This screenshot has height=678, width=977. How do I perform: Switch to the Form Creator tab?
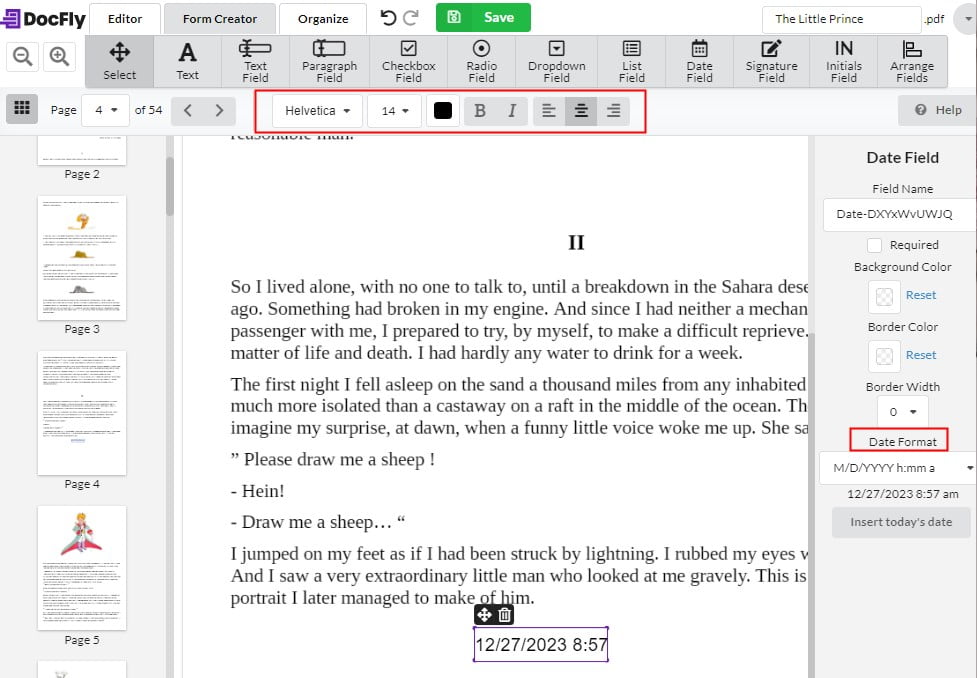pyautogui.click(x=219, y=17)
